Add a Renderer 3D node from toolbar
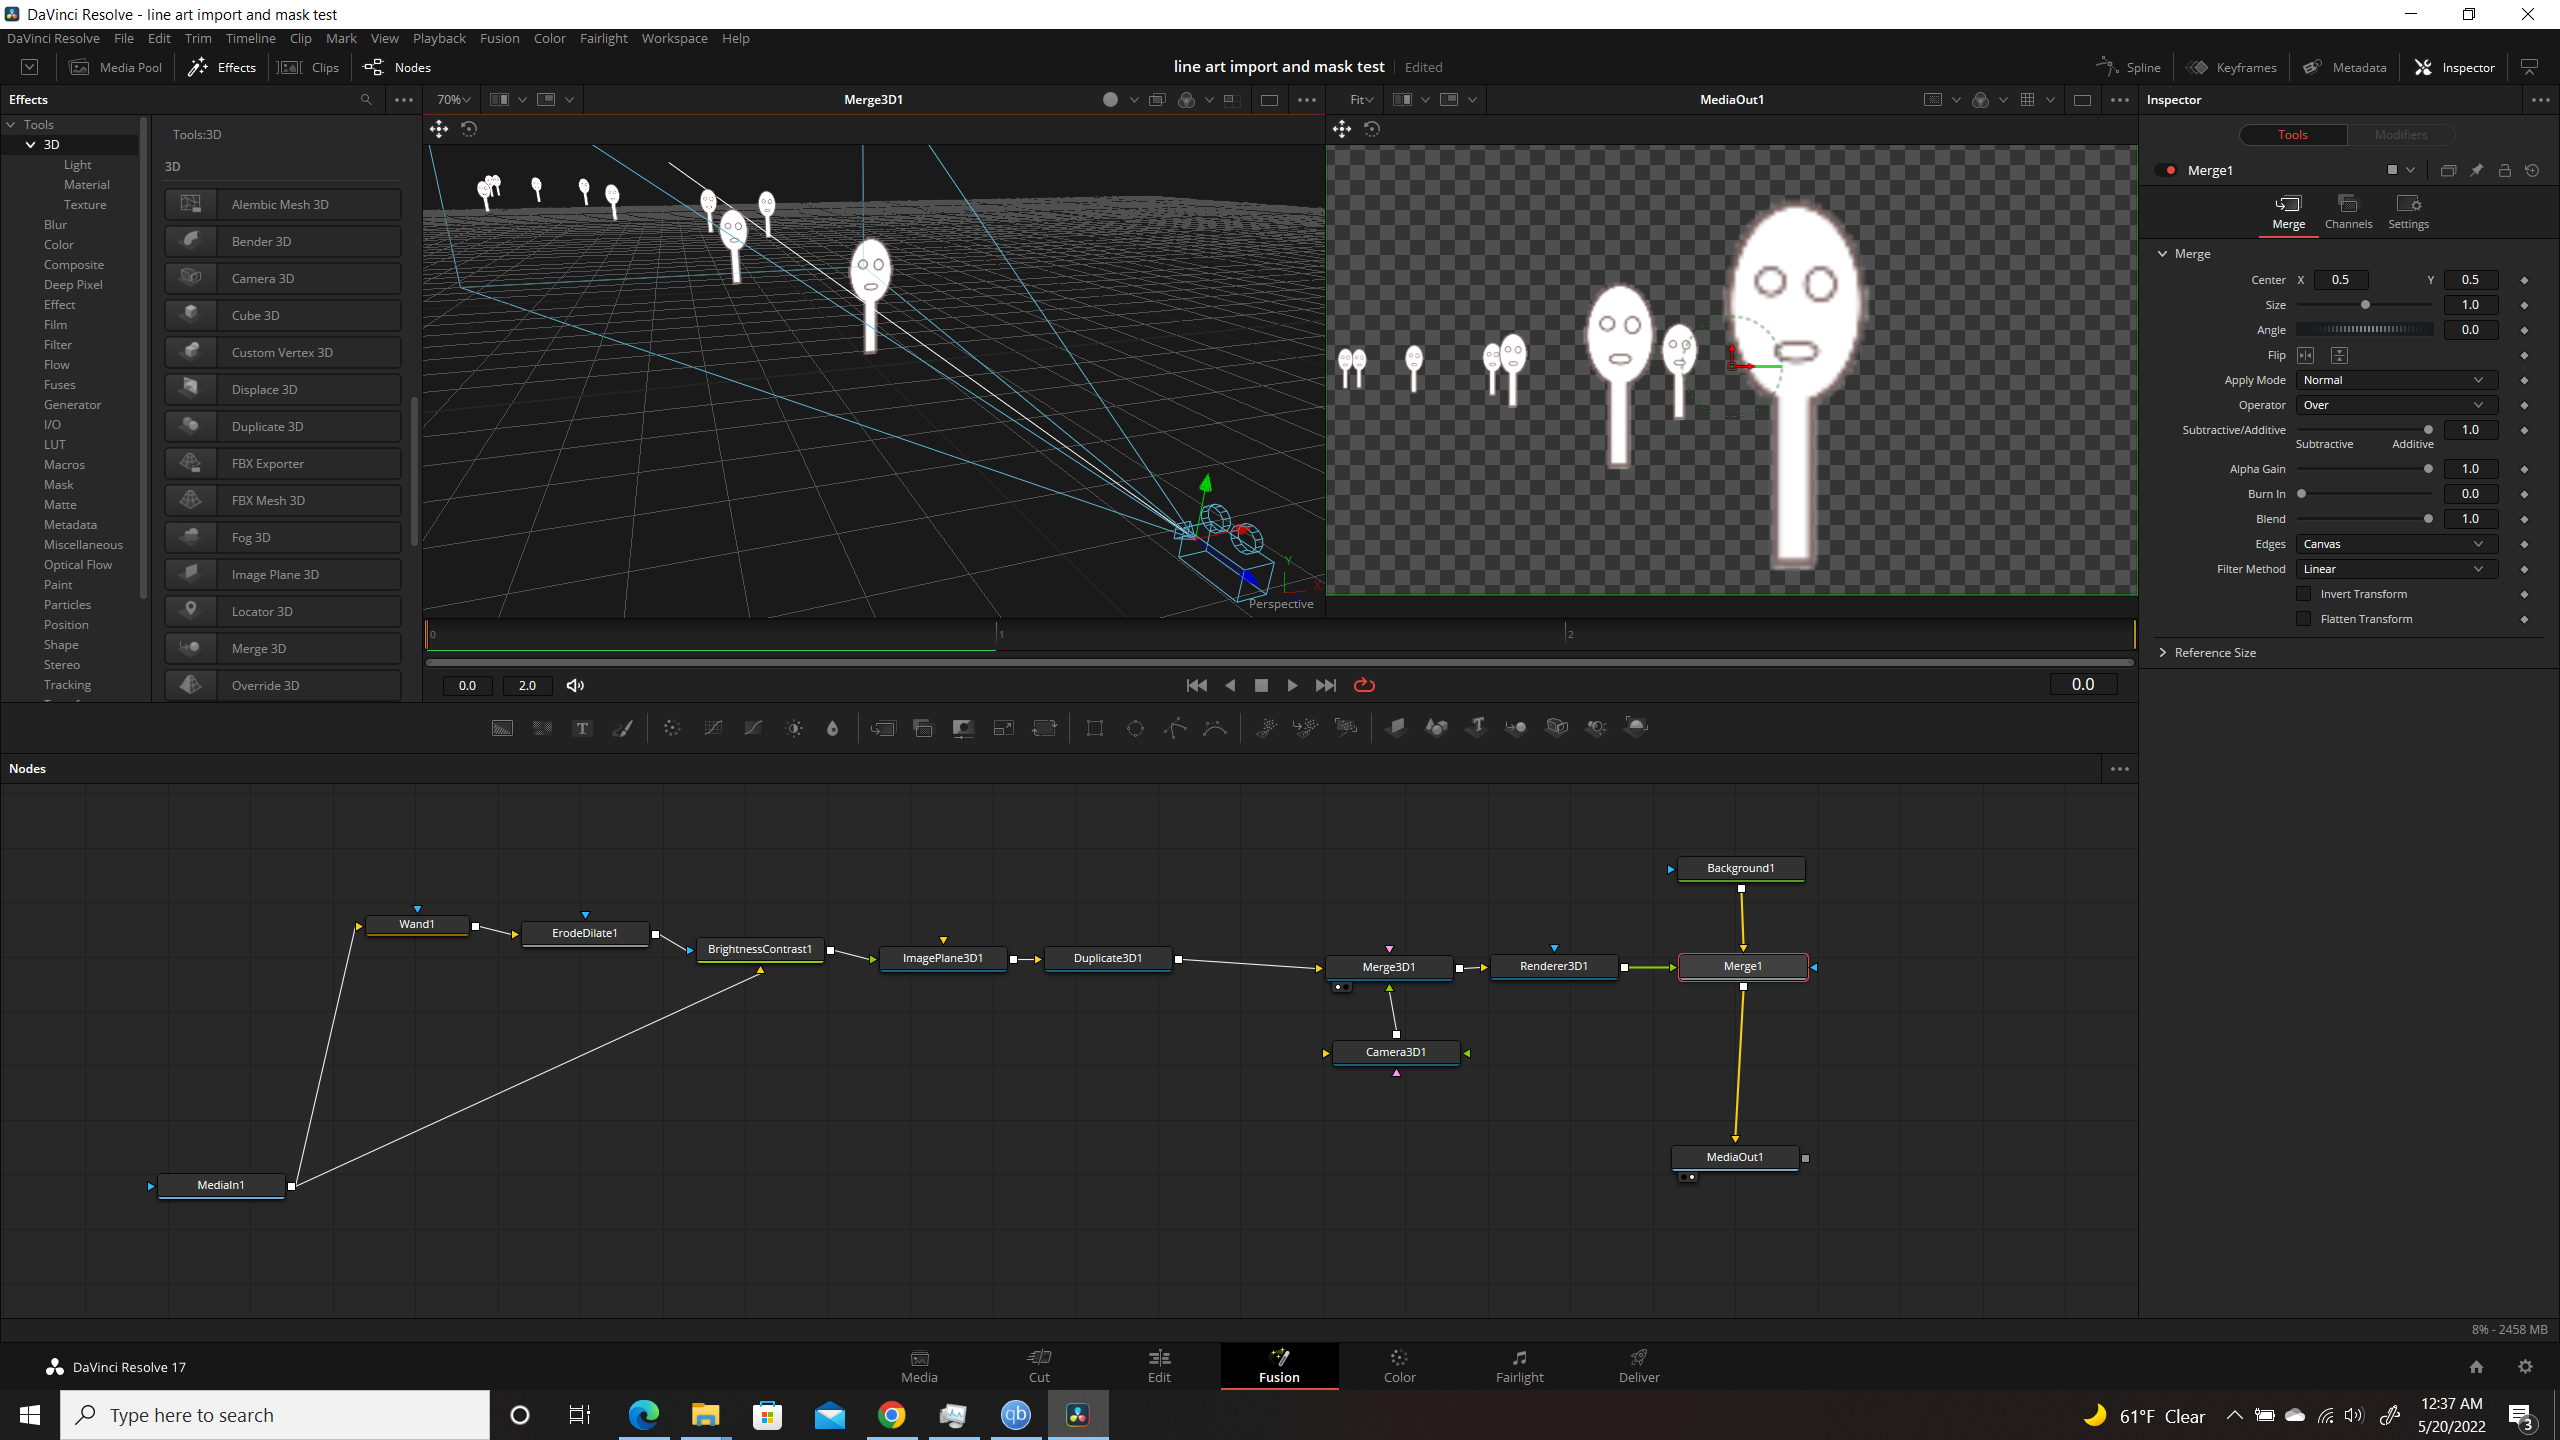The width and height of the screenshot is (2560, 1440). pos(1637,728)
